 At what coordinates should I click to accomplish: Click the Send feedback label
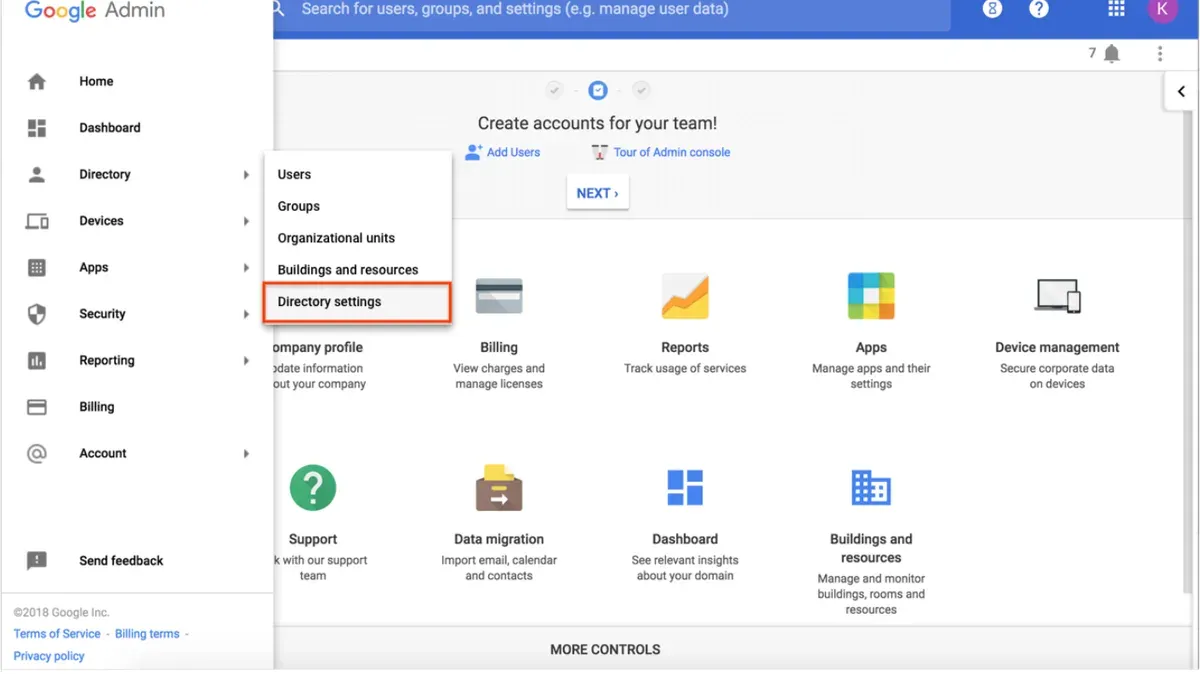121,561
